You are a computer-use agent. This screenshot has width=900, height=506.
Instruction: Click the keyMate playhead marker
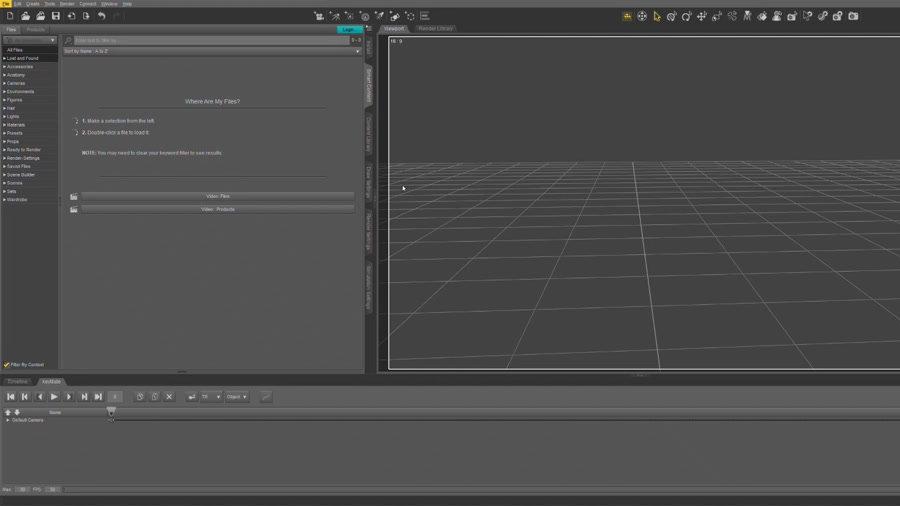click(111, 411)
